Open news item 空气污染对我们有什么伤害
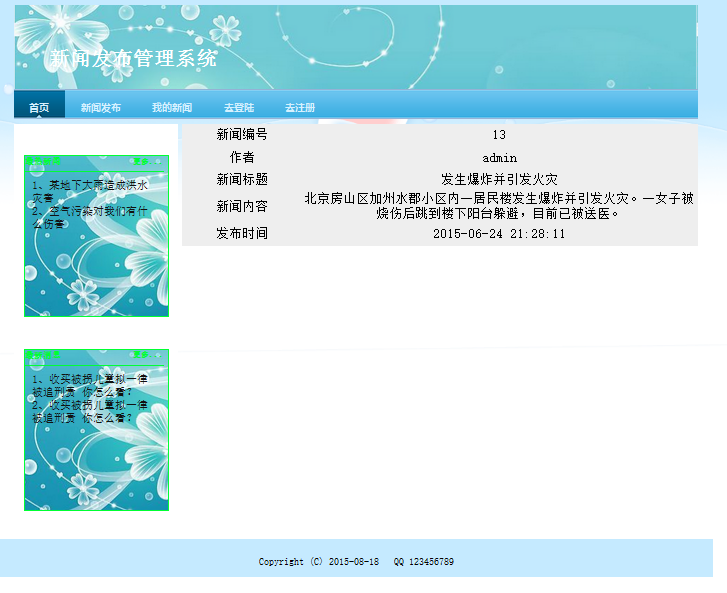727x593 pixels. [90, 217]
